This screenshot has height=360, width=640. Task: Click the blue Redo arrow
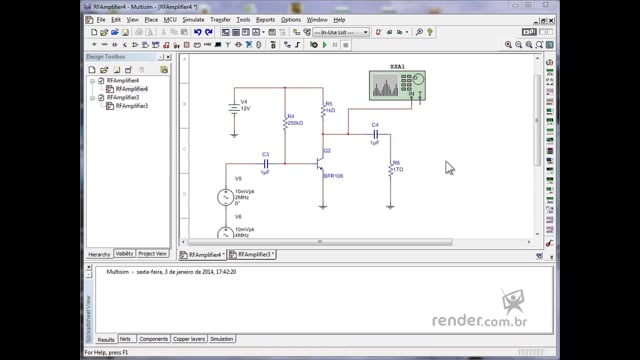click(x=209, y=32)
